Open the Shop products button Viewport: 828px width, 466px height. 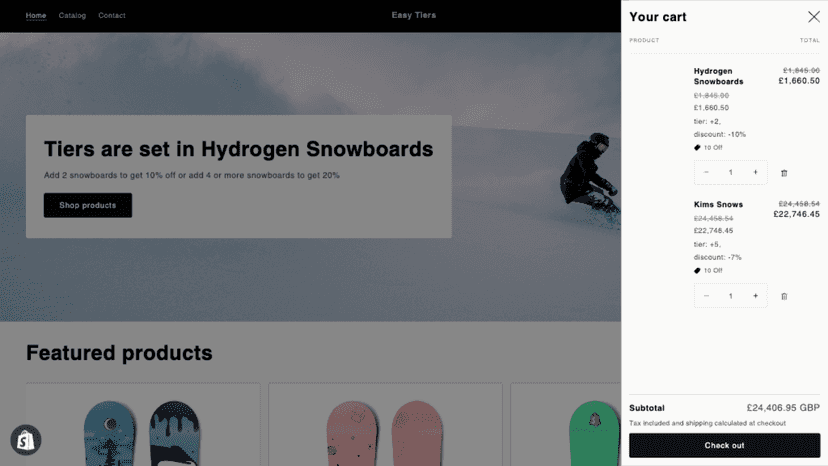coord(88,205)
